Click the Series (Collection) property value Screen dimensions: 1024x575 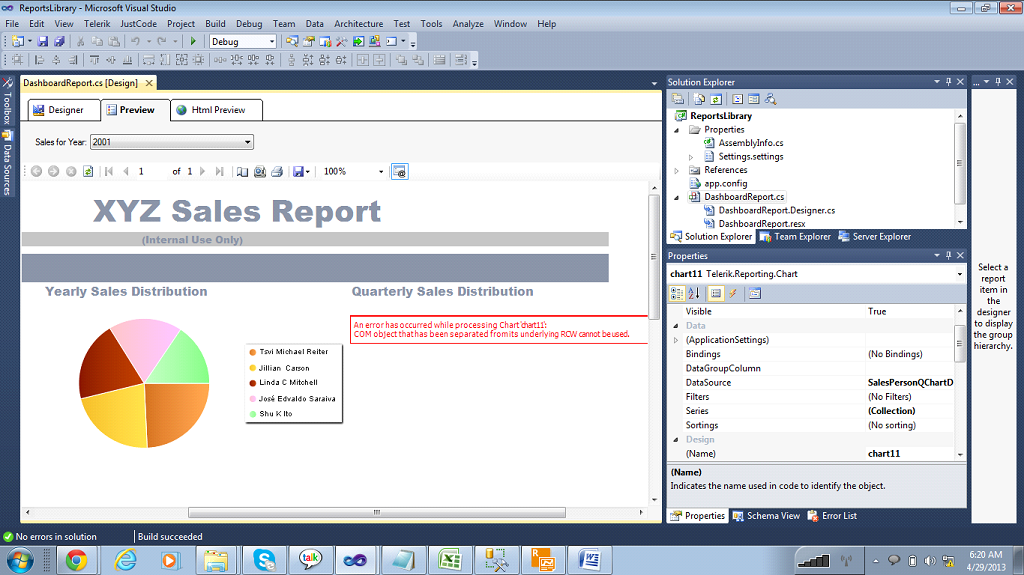coord(911,411)
